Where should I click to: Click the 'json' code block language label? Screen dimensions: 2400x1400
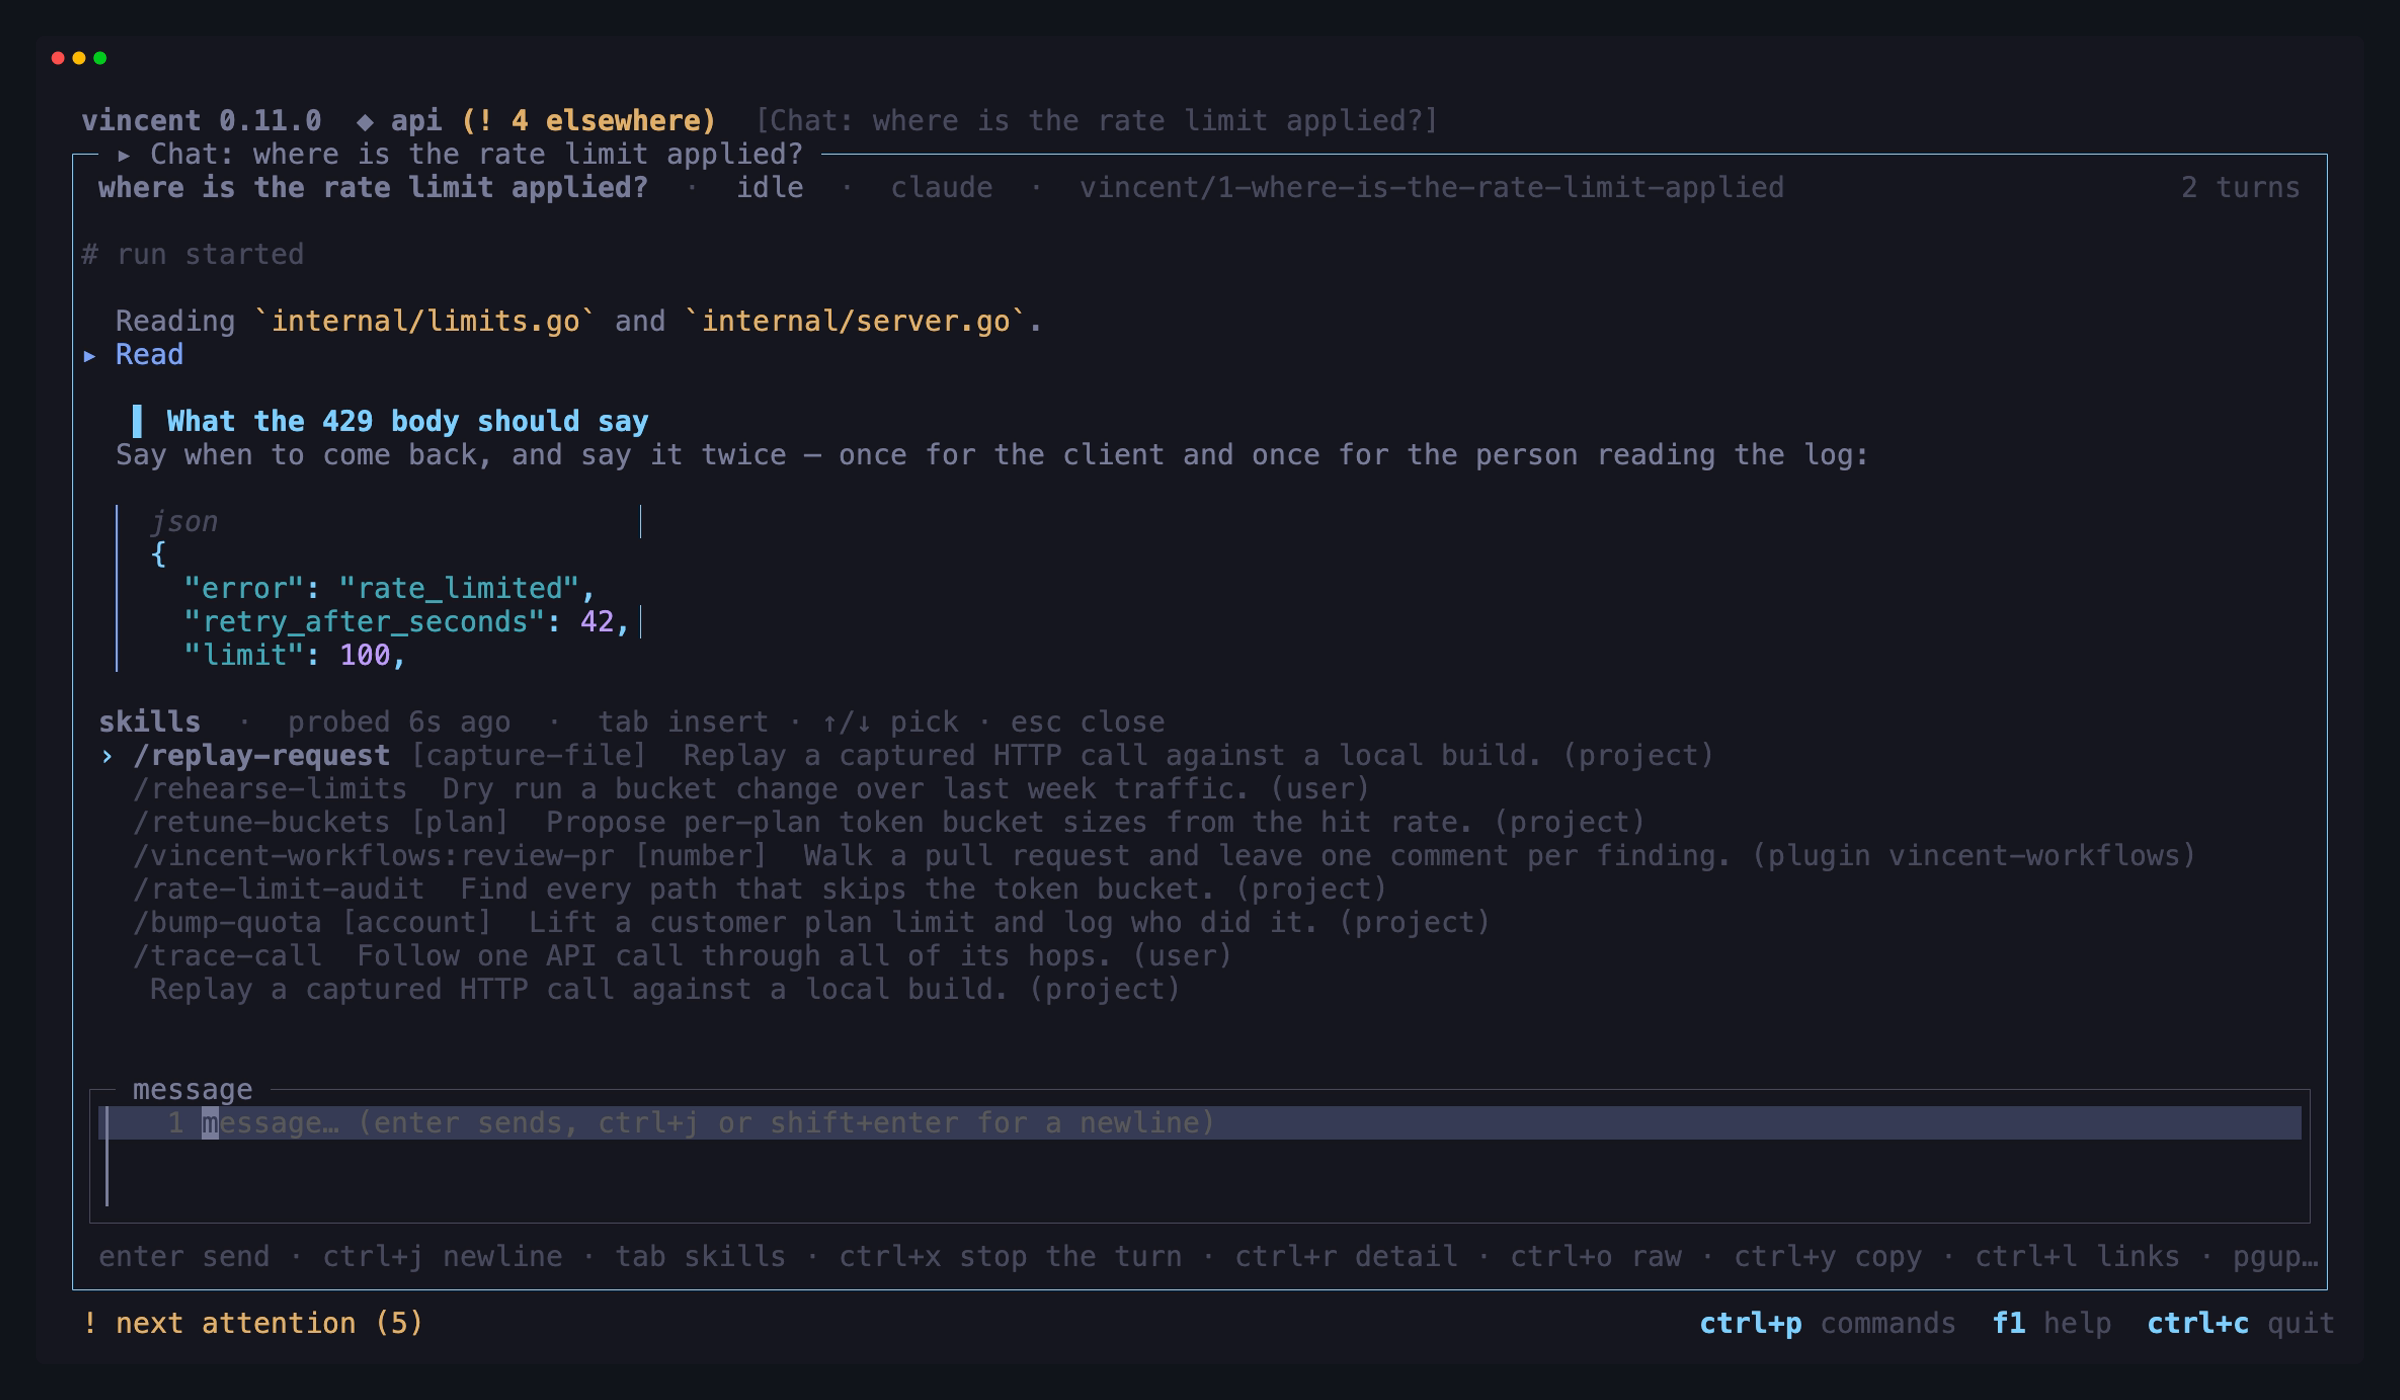coord(184,521)
